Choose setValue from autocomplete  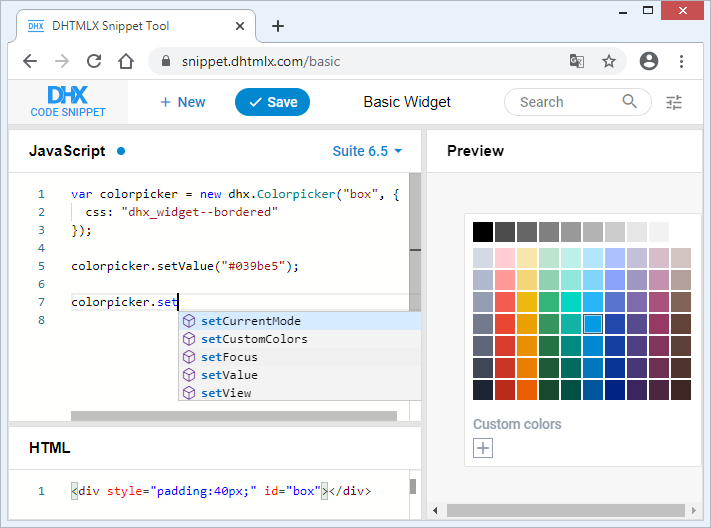pos(300,375)
